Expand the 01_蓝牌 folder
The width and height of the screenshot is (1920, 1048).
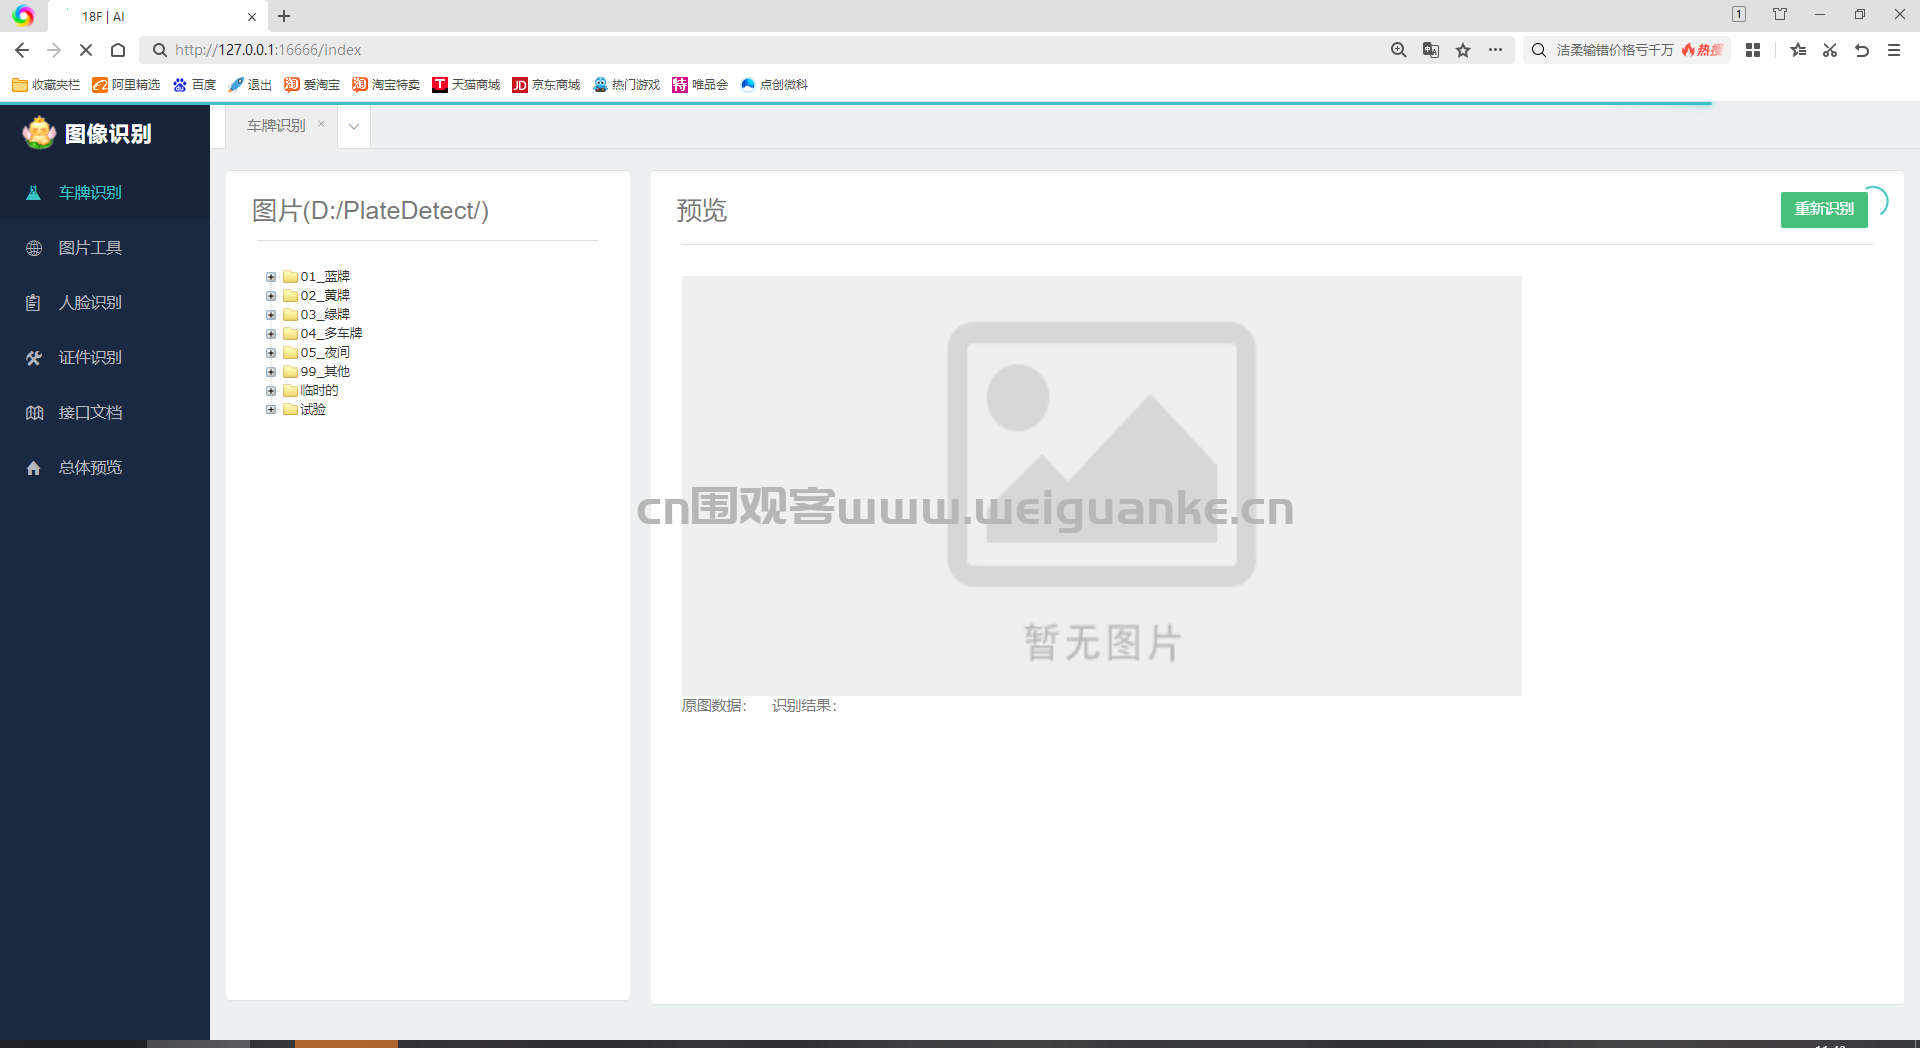271,277
